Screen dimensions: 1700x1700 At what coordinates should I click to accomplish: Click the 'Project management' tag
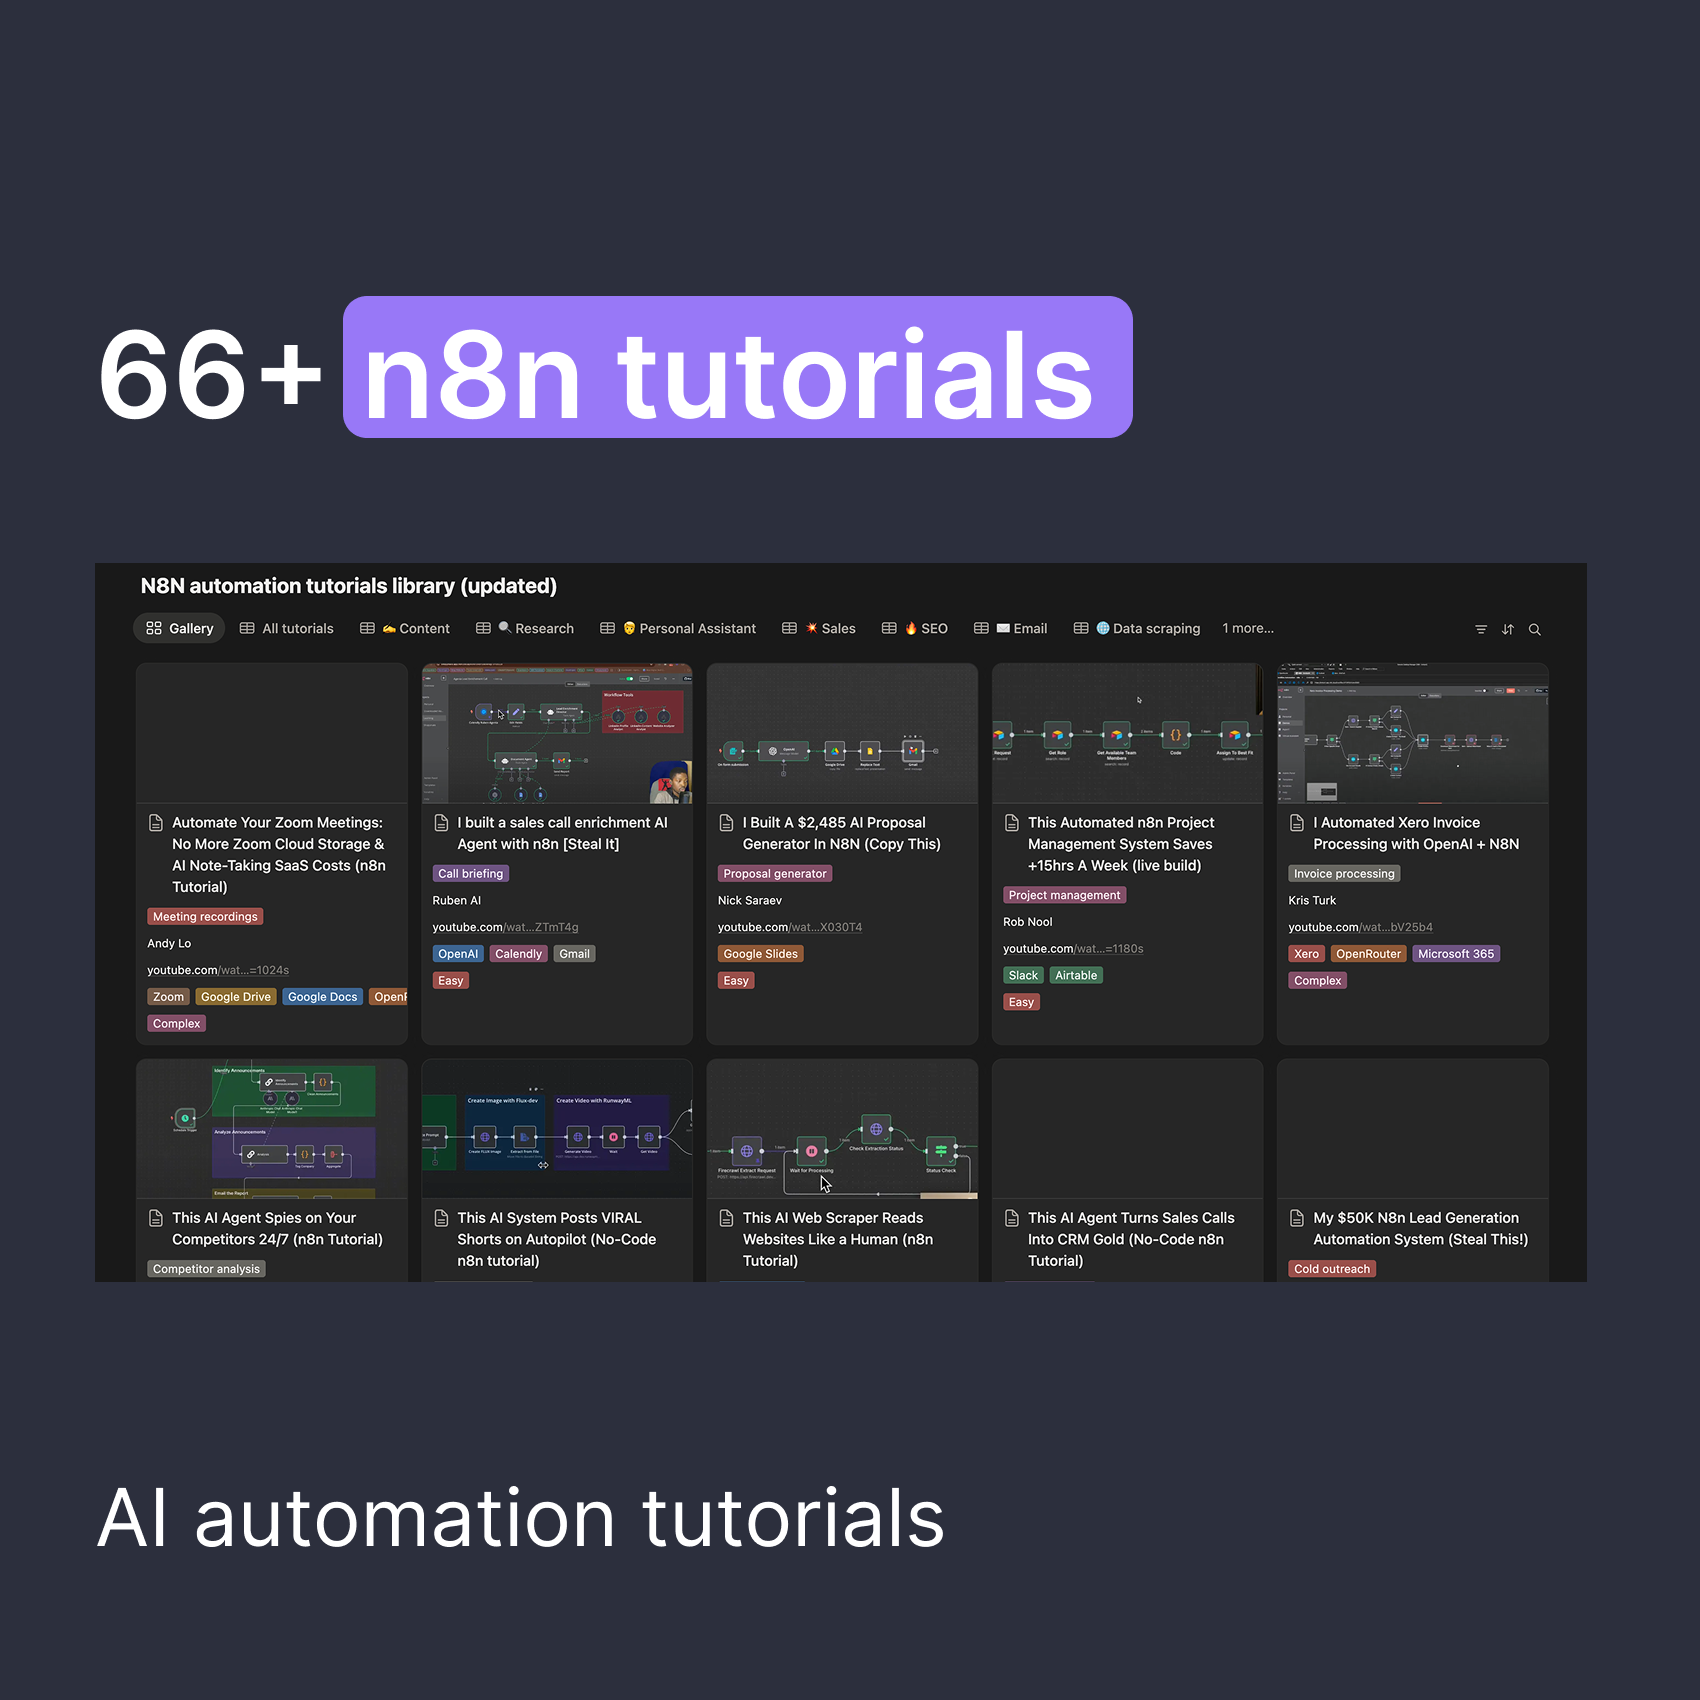tap(1064, 895)
